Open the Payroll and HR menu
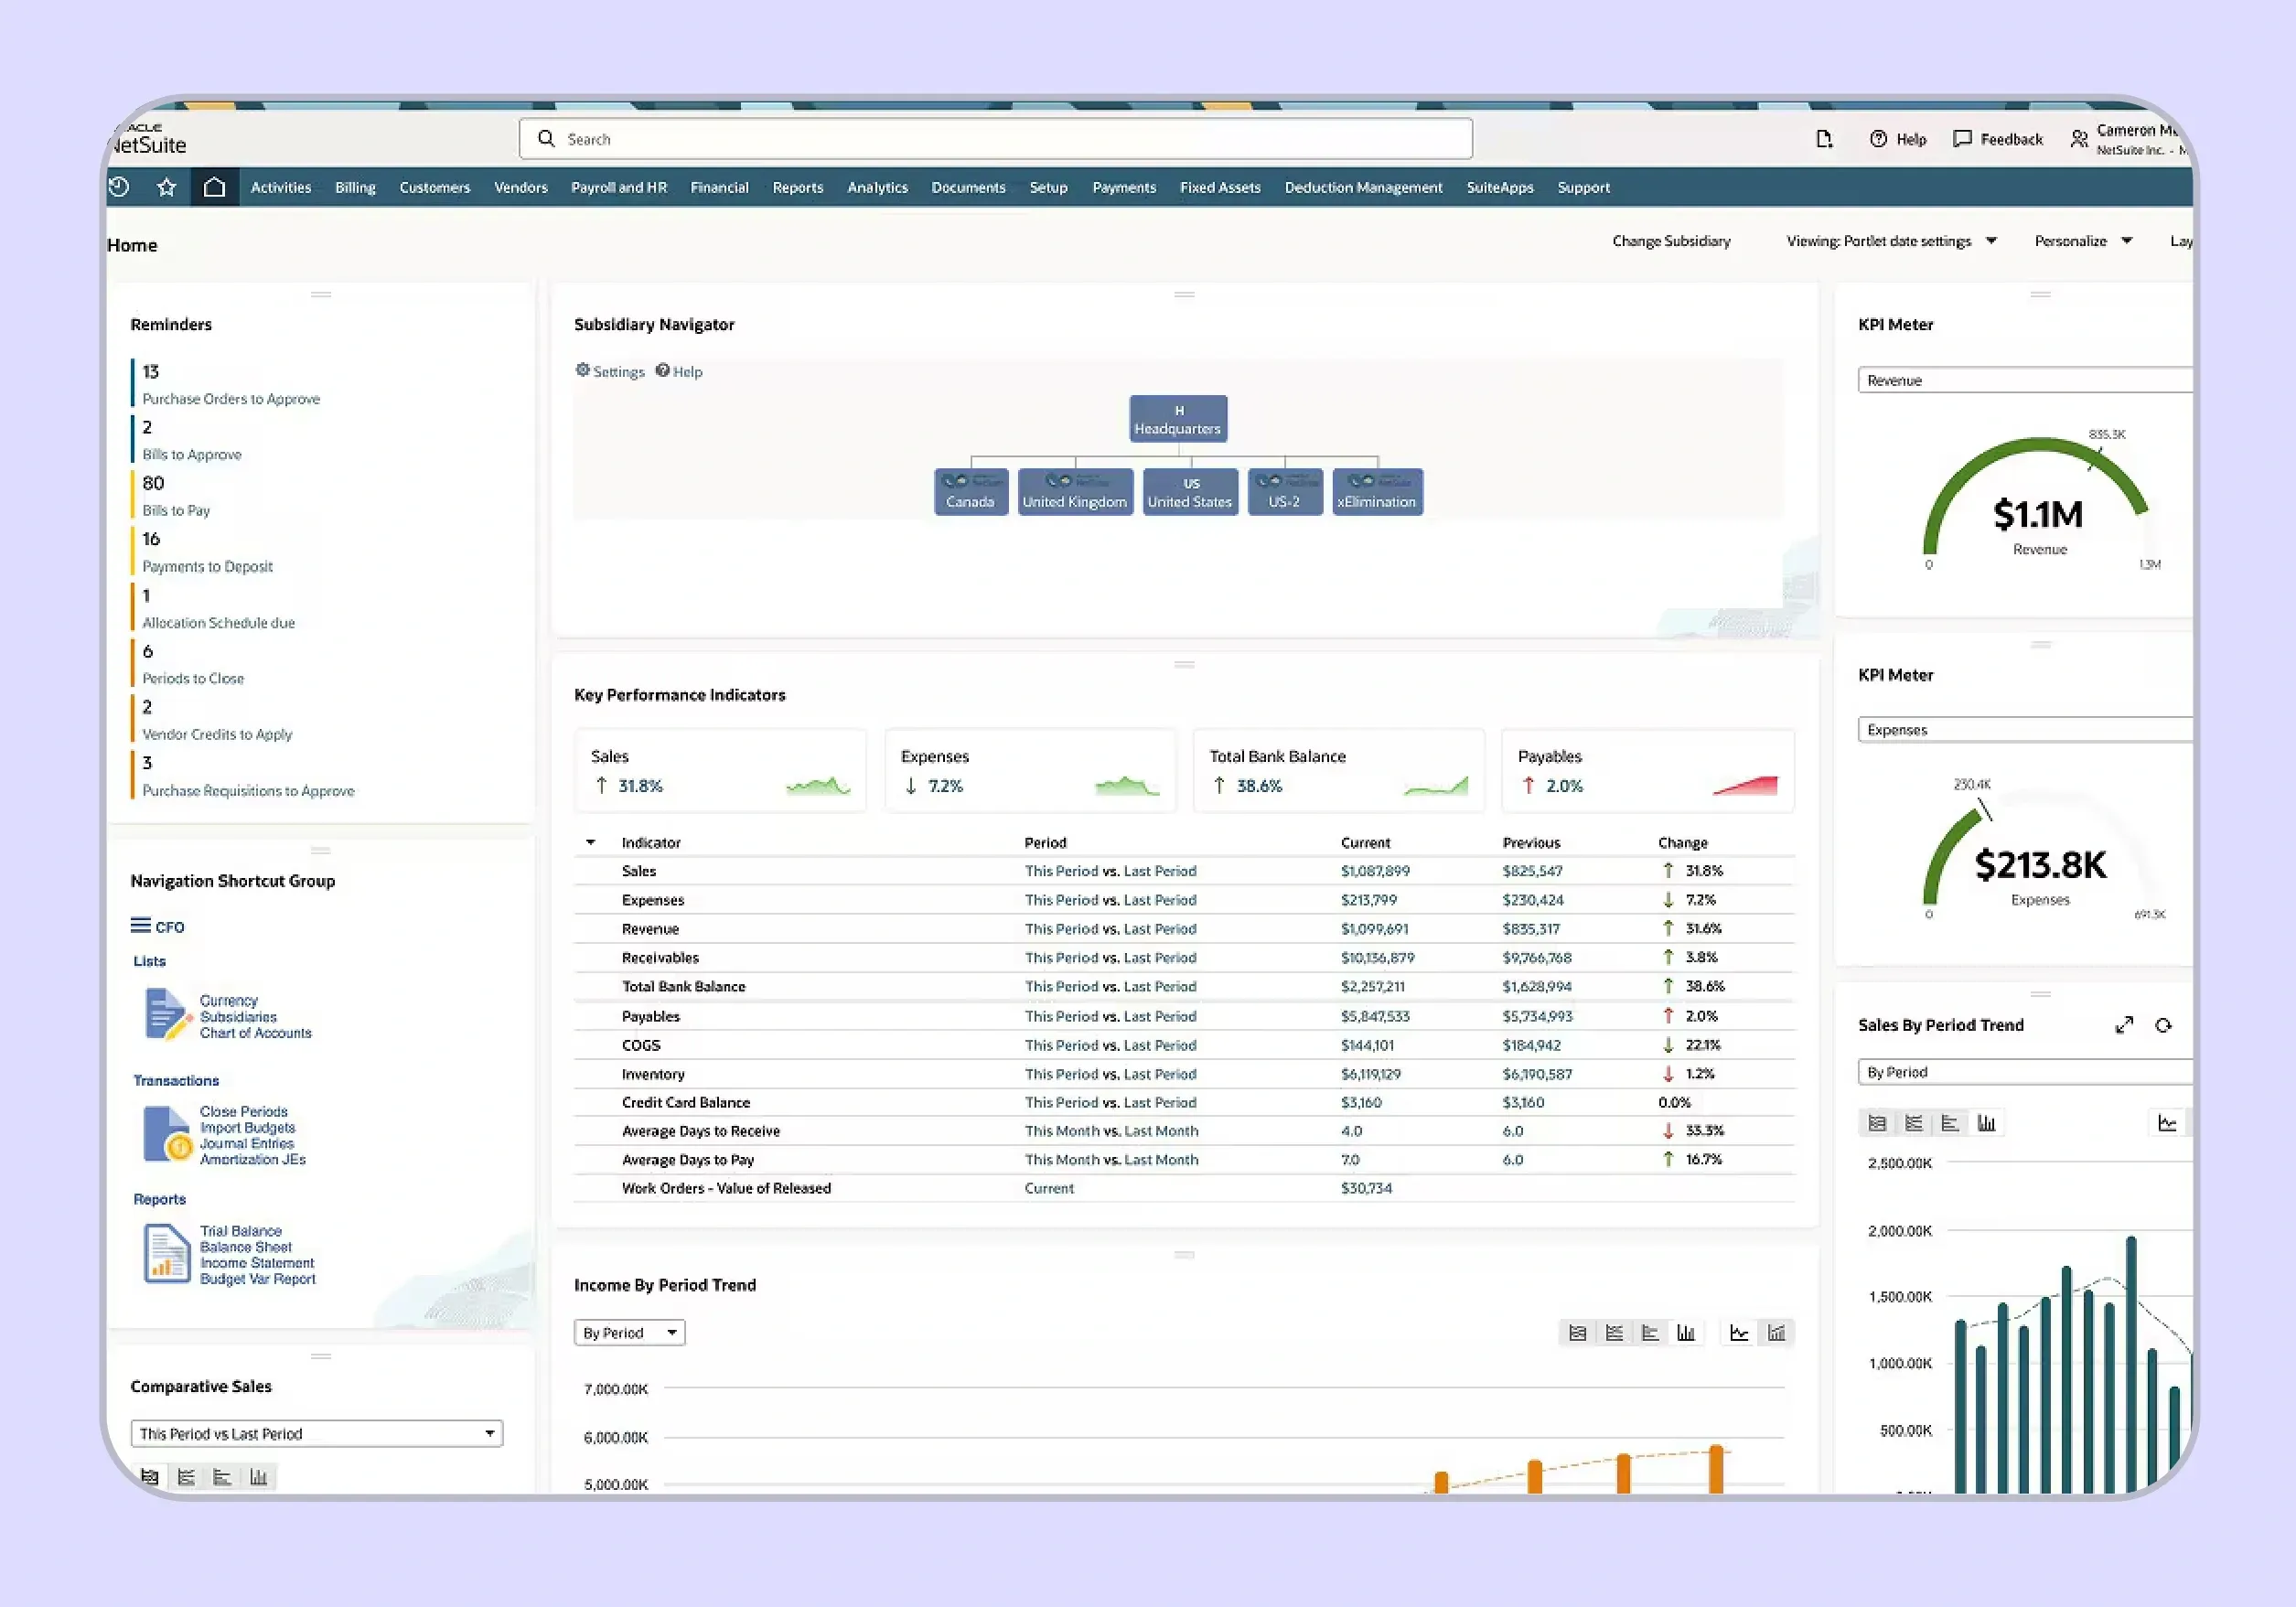The width and height of the screenshot is (2296, 1607). tap(619, 187)
